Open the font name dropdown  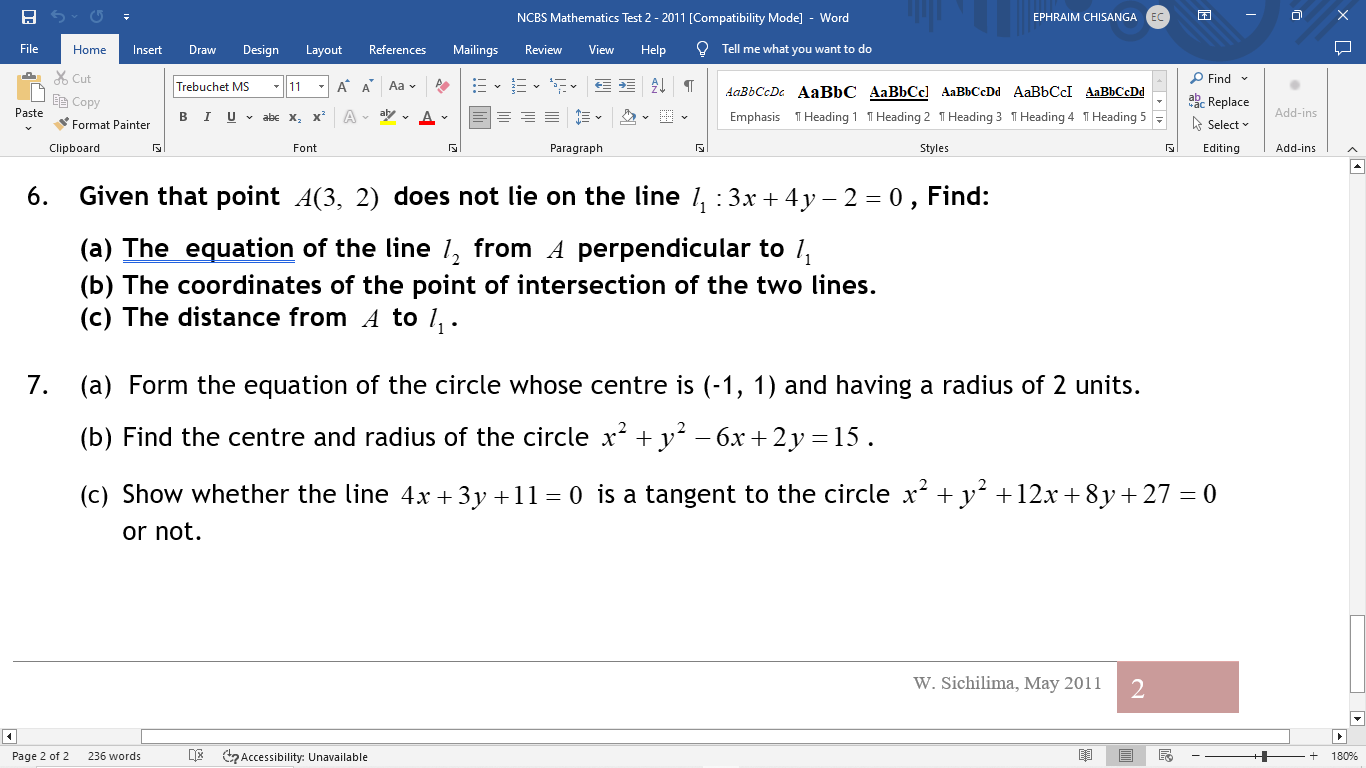277,87
